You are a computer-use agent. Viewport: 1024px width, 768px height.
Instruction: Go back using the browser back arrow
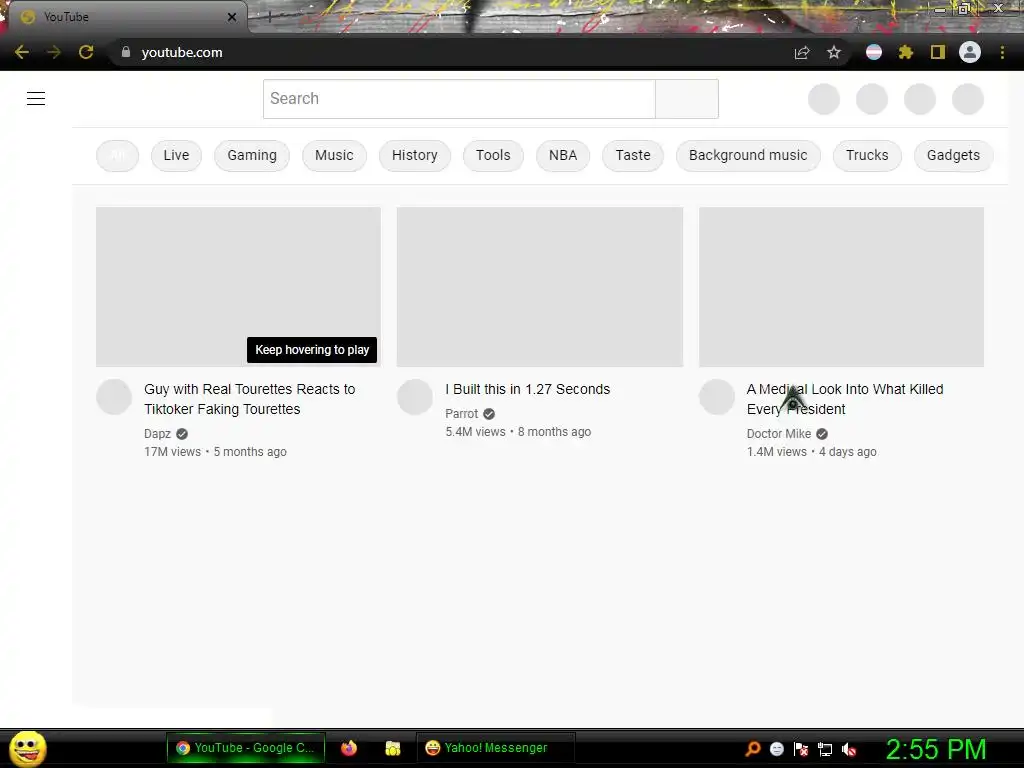click(22, 52)
